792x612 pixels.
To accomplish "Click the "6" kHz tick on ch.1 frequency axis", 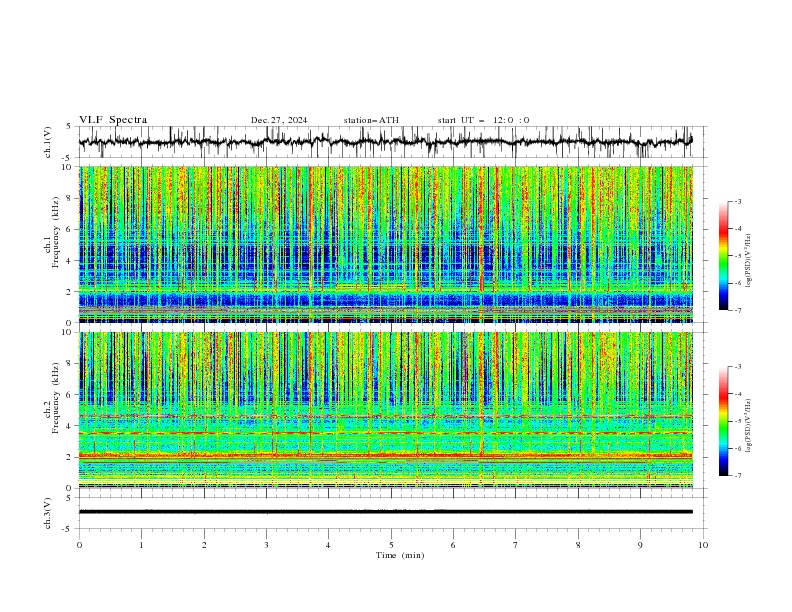I will (70, 229).
